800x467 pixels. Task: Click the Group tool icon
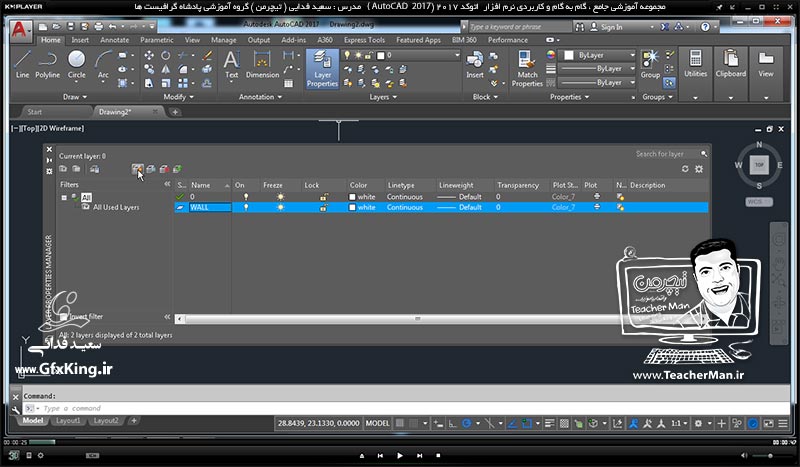650,65
